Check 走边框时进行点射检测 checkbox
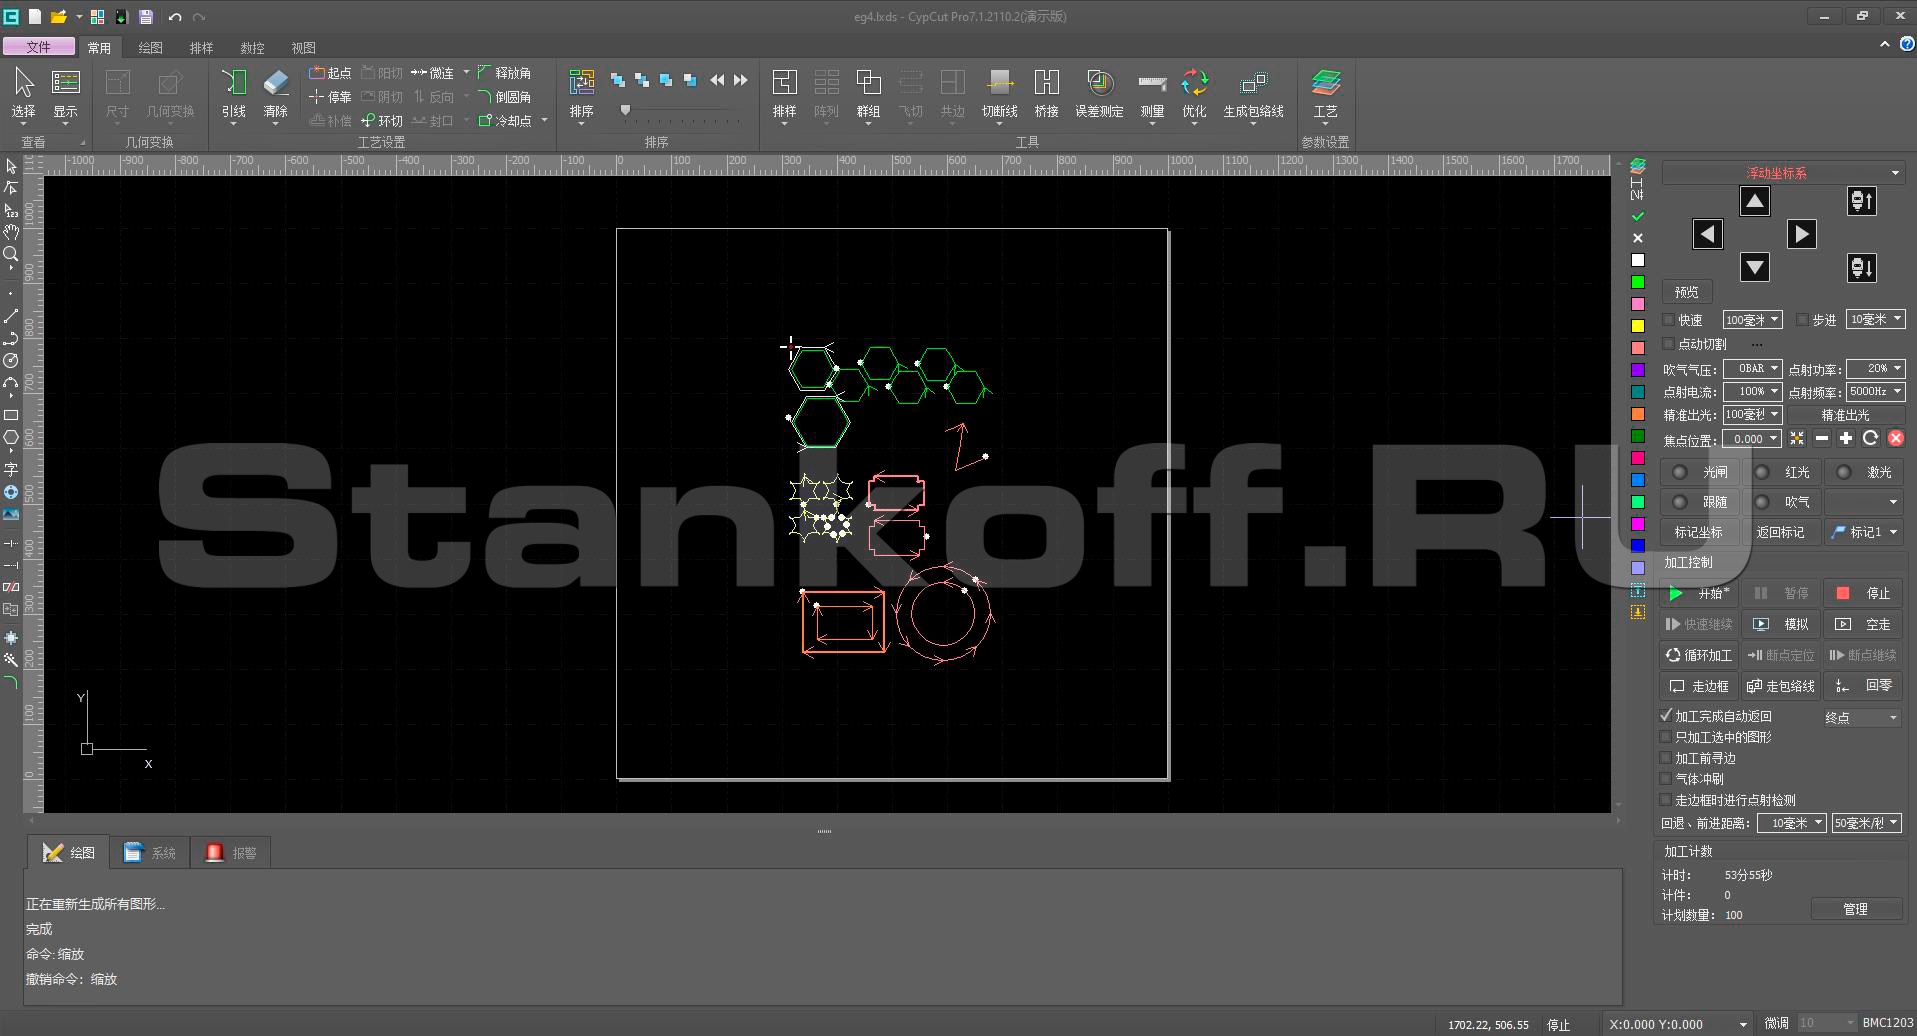 click(x=1666, y=800)
